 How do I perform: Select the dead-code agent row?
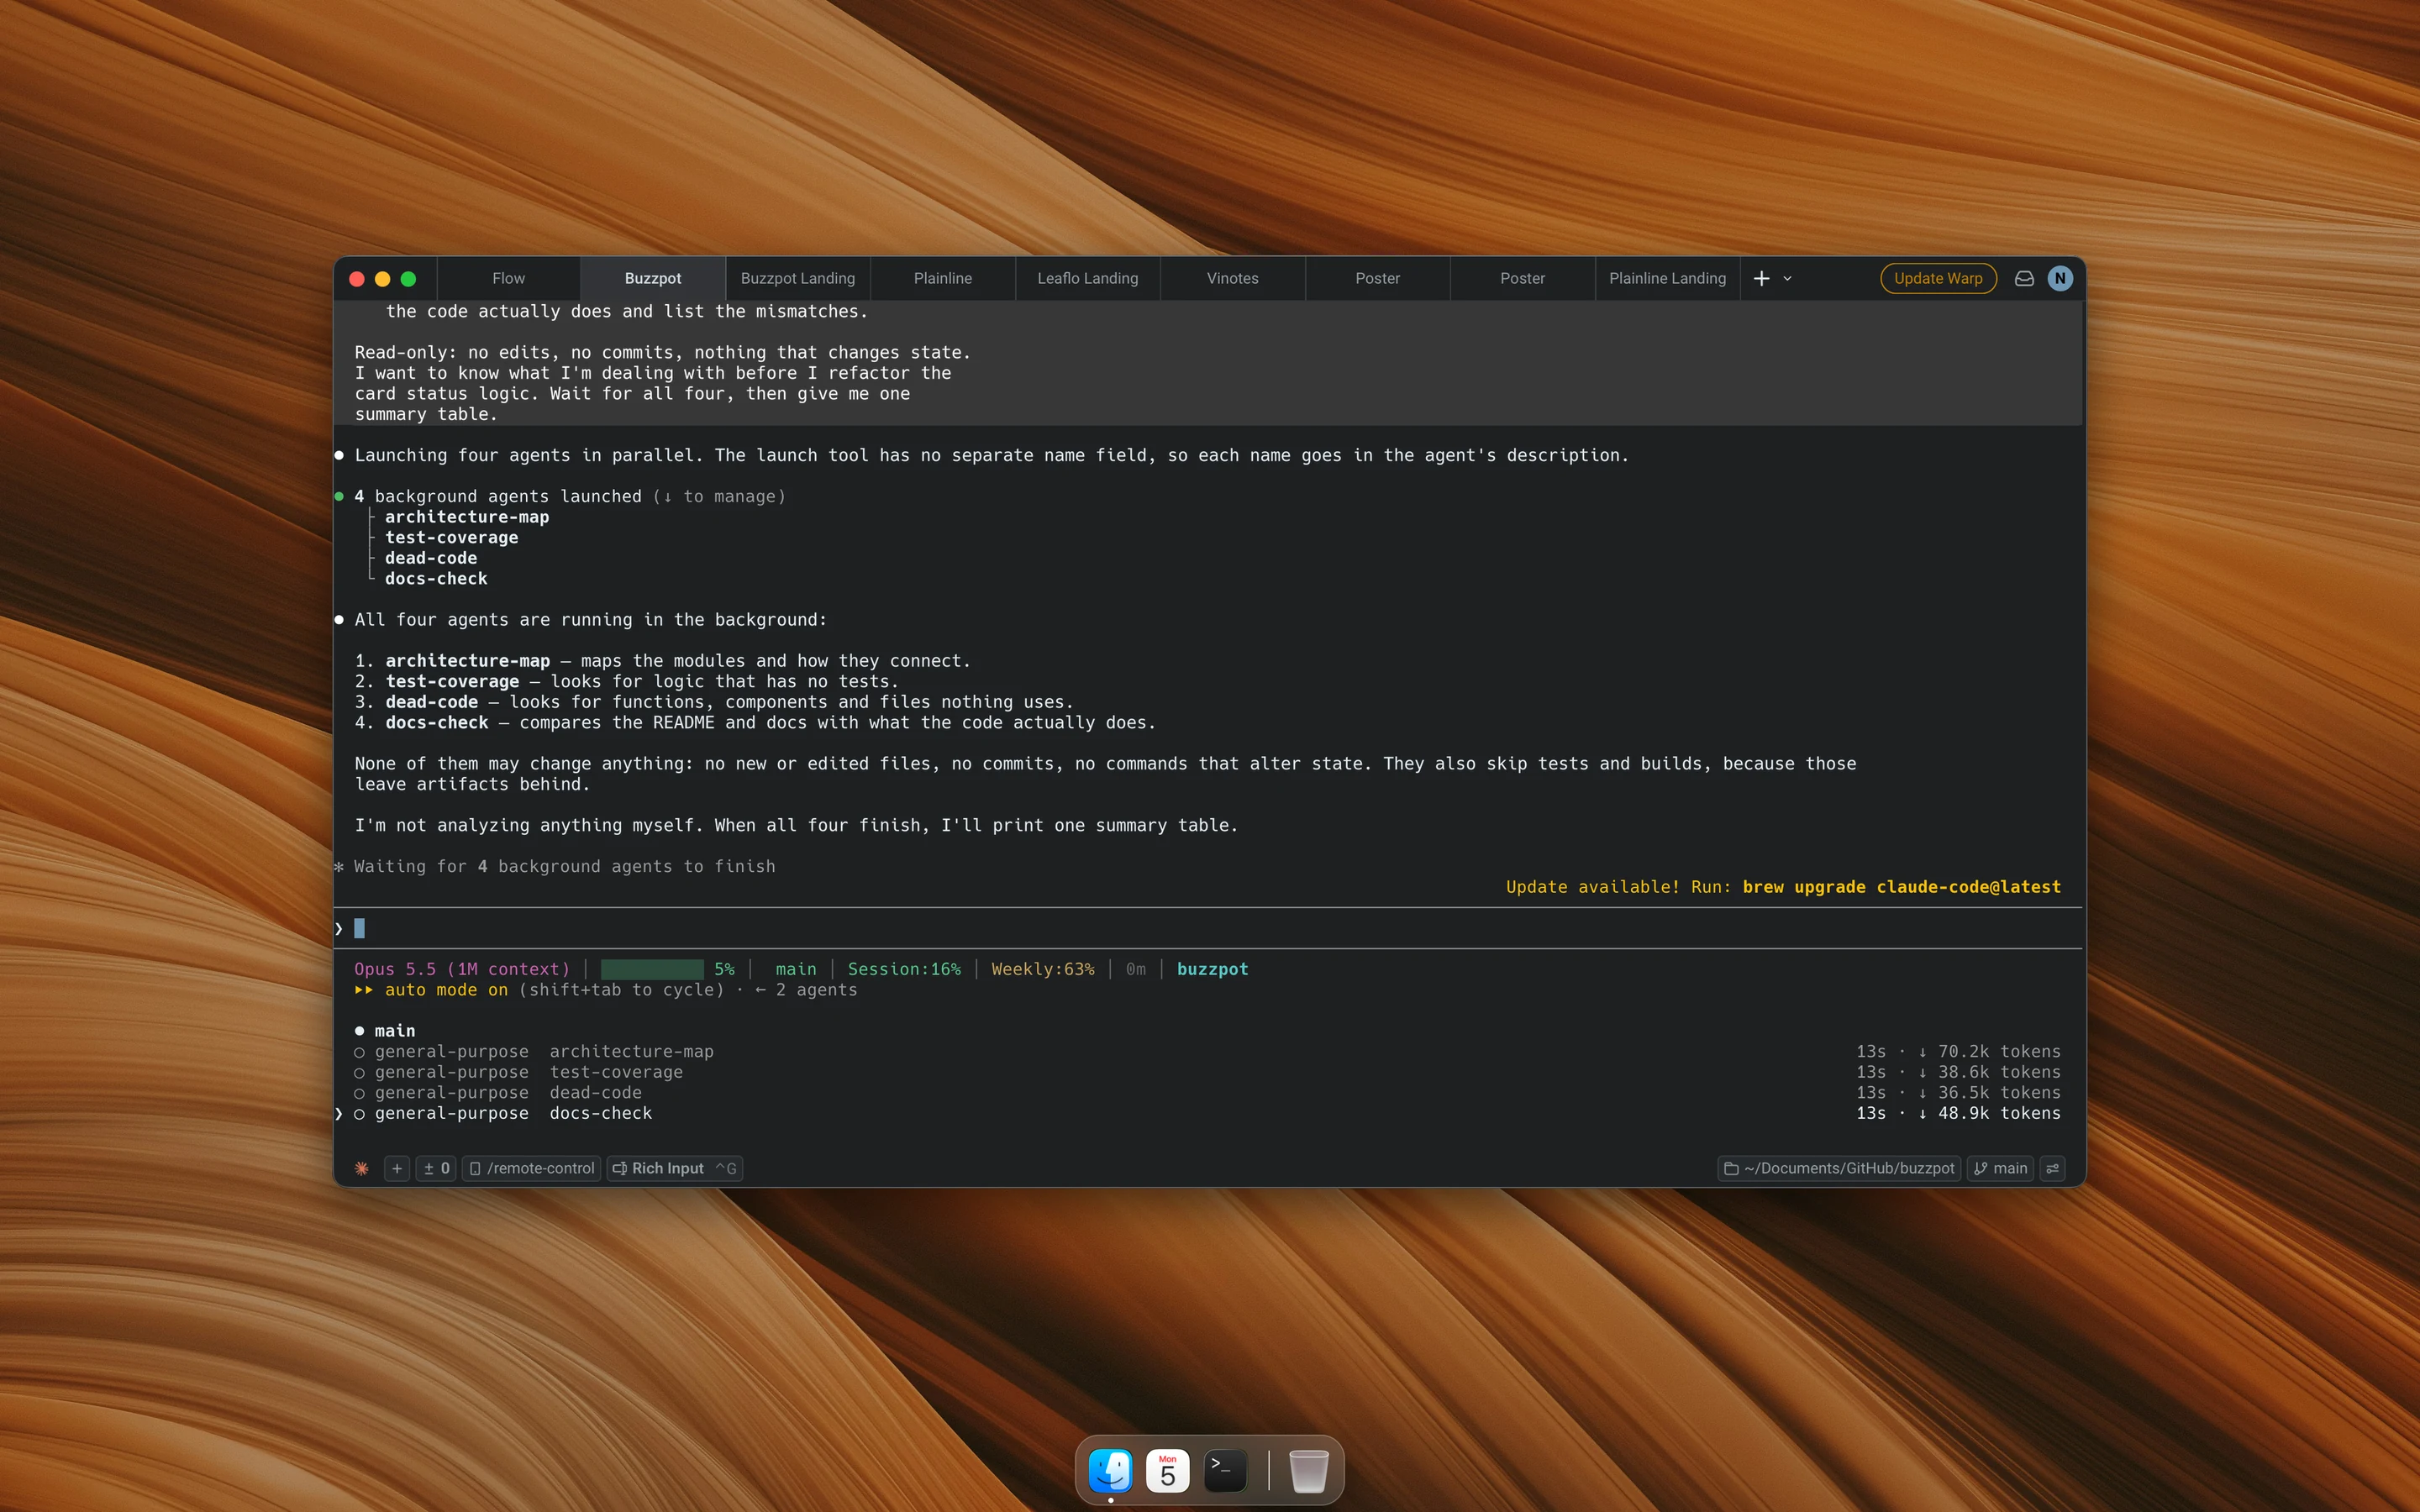[1207, 1093]
